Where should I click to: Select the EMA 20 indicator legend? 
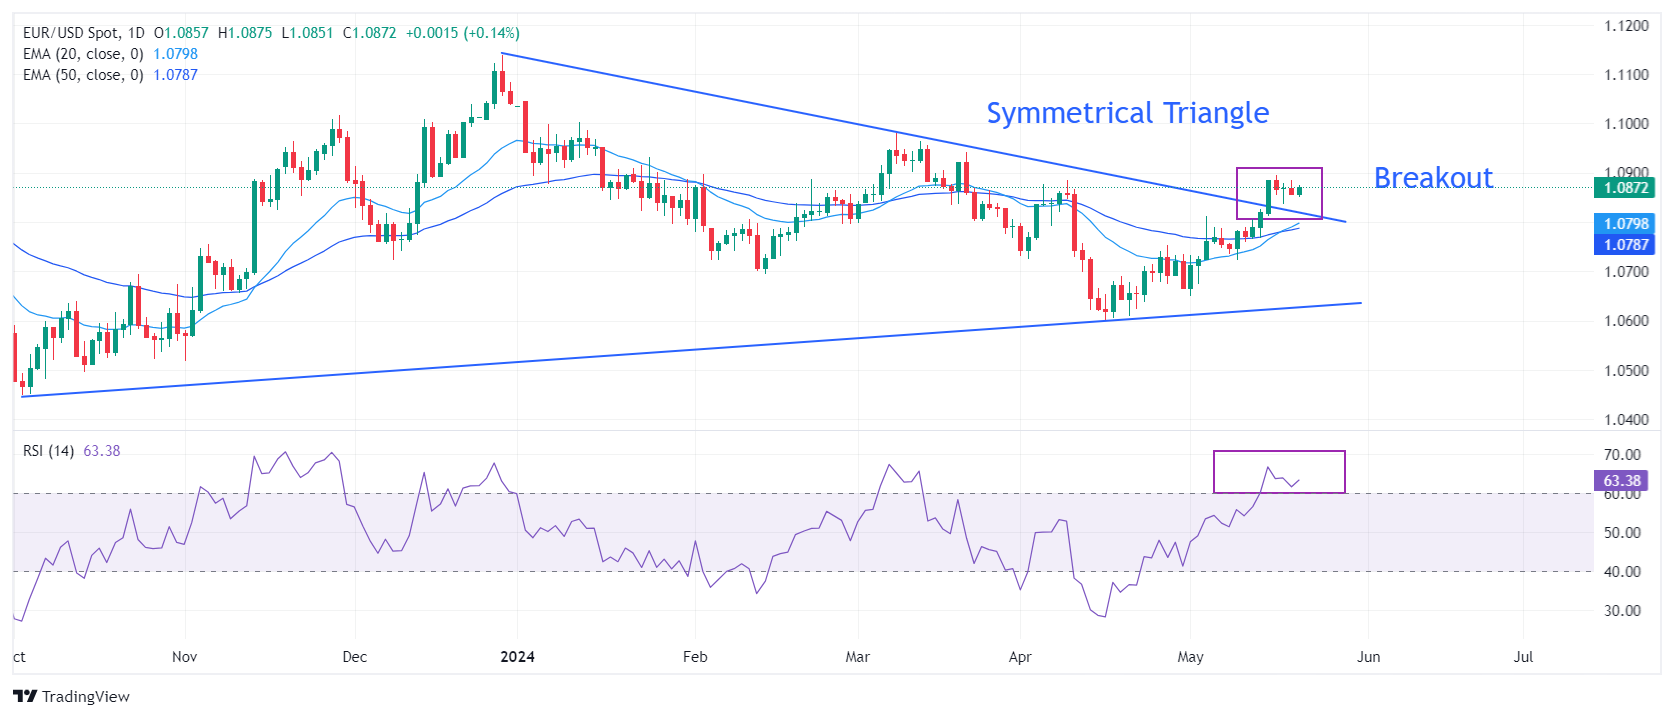coord(83,54)
